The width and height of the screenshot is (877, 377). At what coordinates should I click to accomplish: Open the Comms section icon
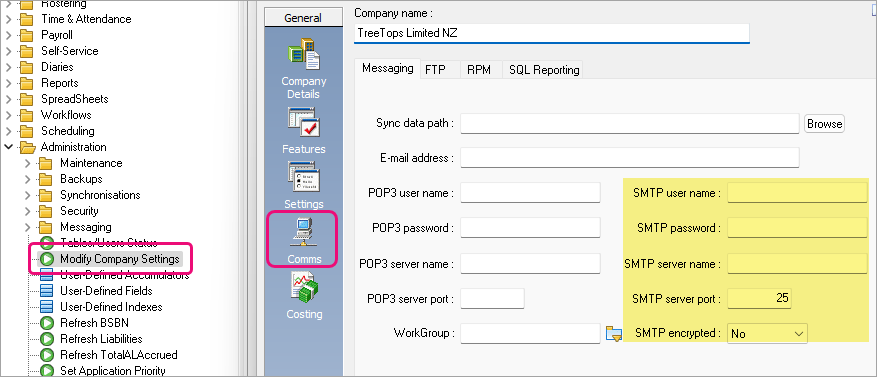point(304,232)
